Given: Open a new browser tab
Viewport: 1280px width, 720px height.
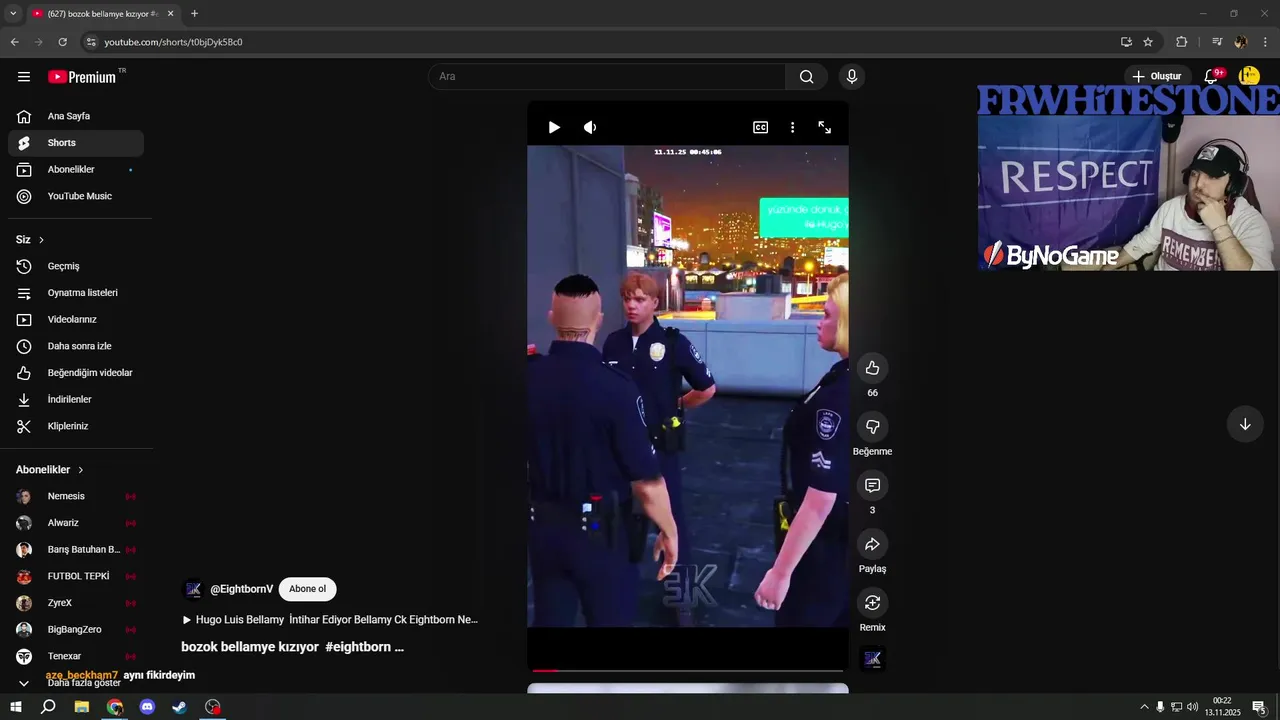Looking at the screenshot, I should click(194, 14).
